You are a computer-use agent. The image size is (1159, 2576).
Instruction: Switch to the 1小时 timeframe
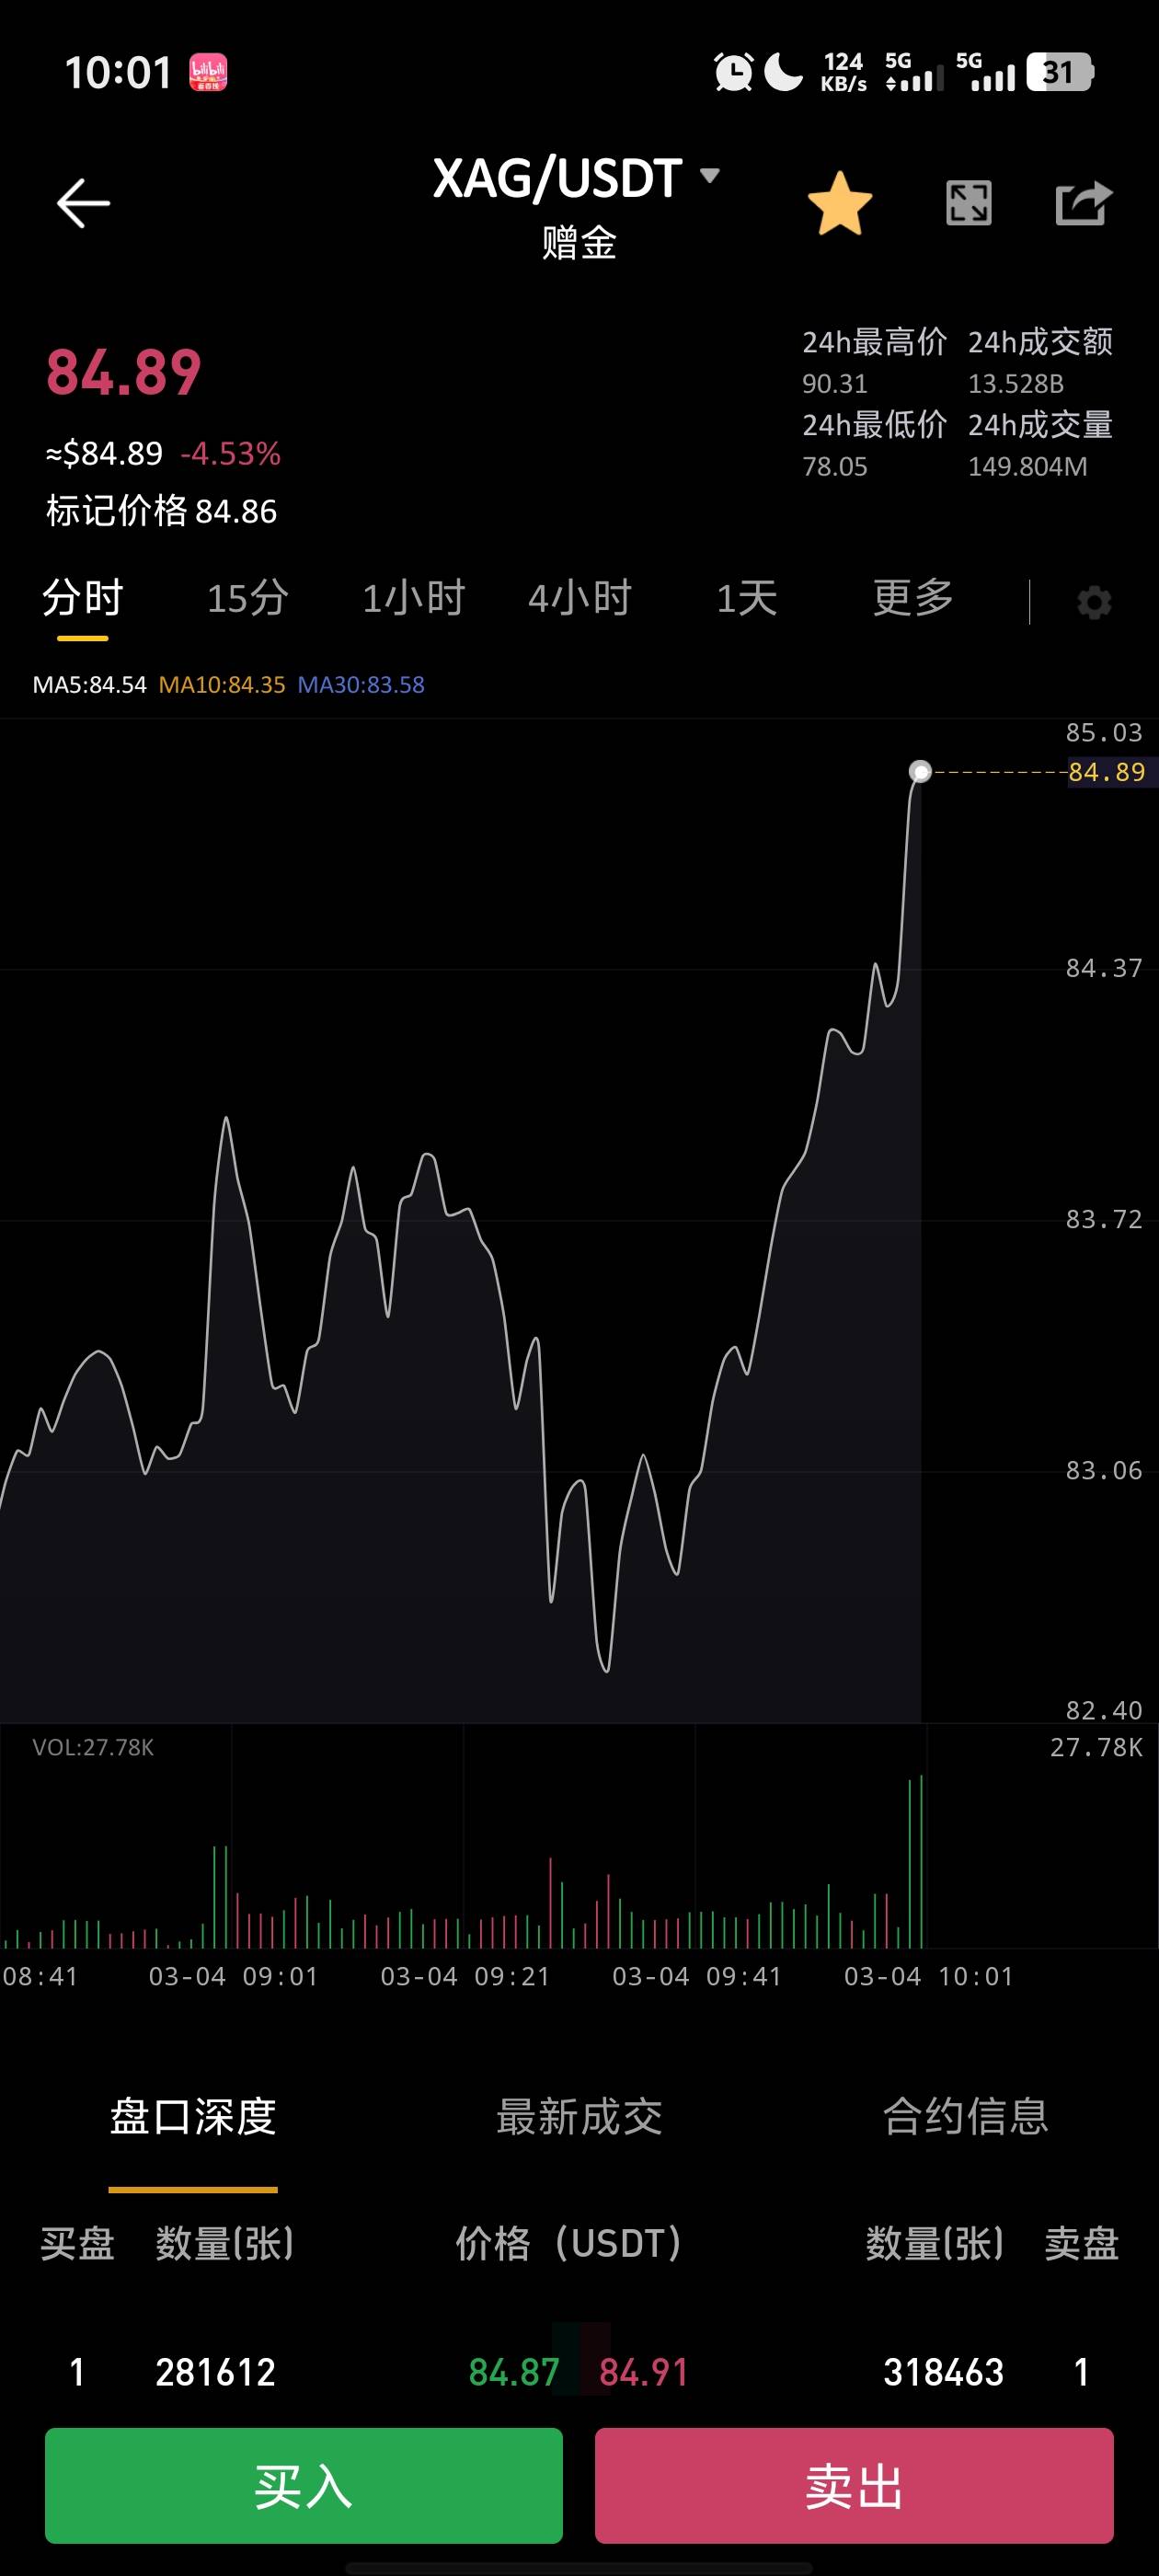click(413, 598)
